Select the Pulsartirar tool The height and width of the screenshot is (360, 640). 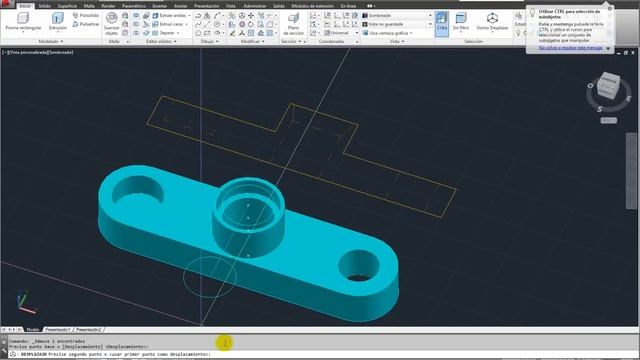(x=86, y=24)
